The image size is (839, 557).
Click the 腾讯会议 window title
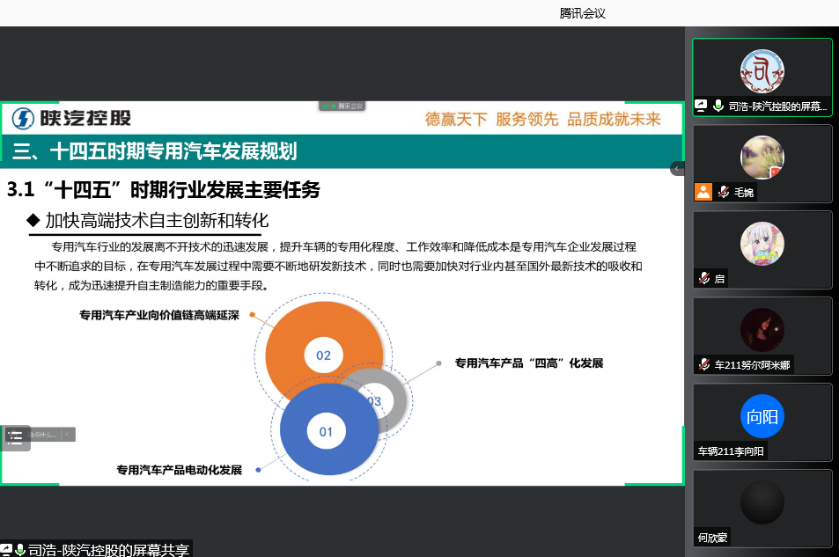(x=583, y=13)
